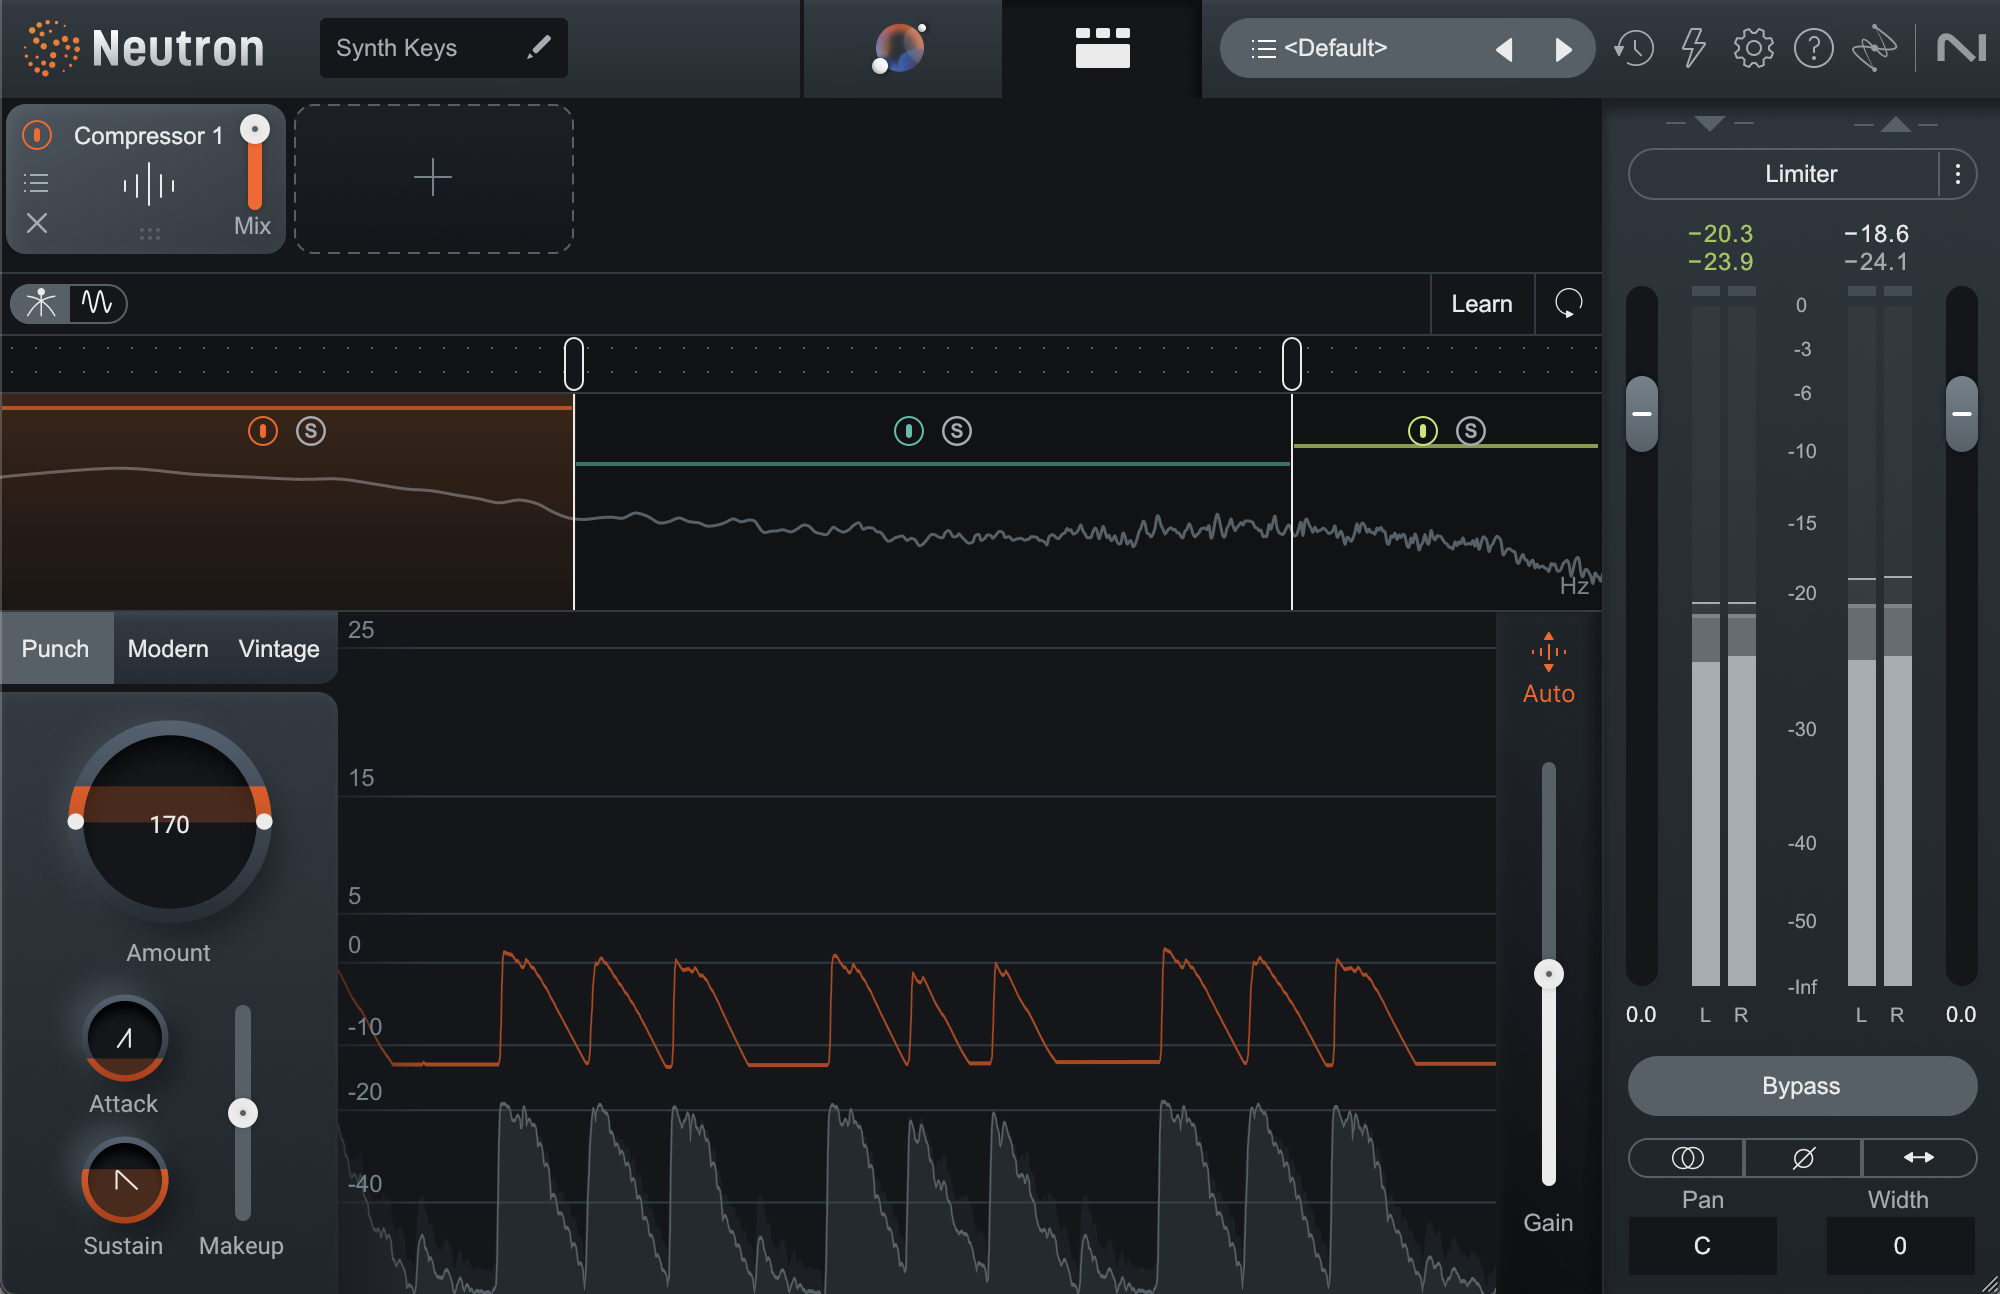
Task: Bypass the low band power toggle
Action: (x=262, y=431)
